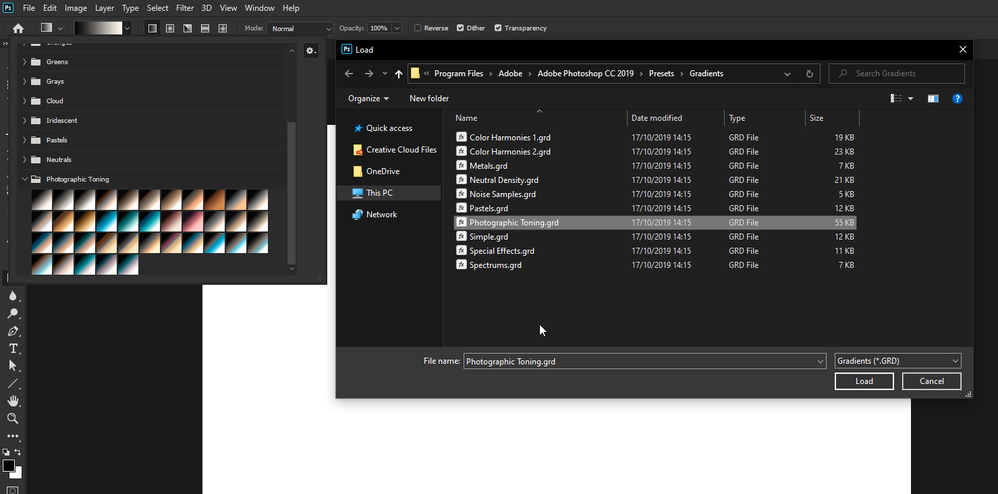The image size is (998, 494).
Task: Open the Layer menu
Action: (x=104, y=8)
